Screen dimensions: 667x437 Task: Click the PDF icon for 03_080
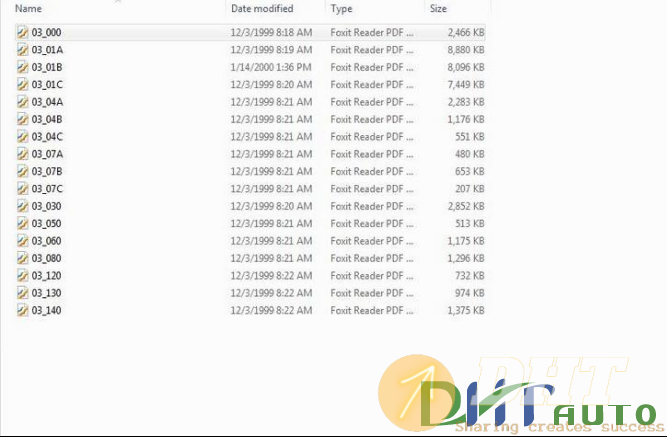click(23, 258)
